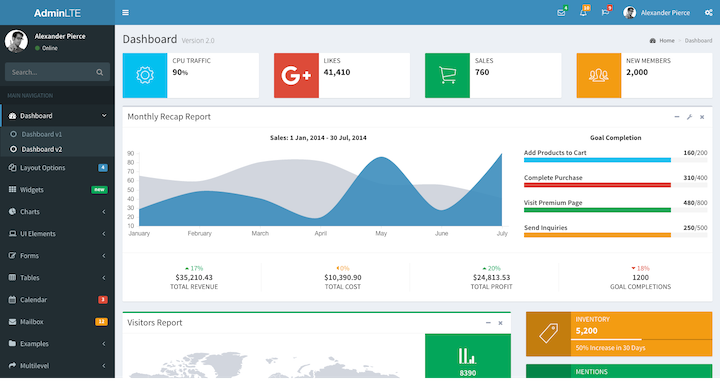Image resolution: width=720 pixels, height=389 pixels.
Task: Expand the Charts submenu arrow
Action: pos(104,212)
